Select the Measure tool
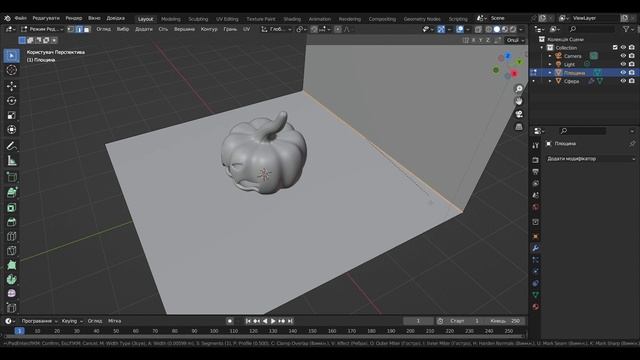Image resolution: width=640 pixels, height=360 pixels. coord(11,160)
